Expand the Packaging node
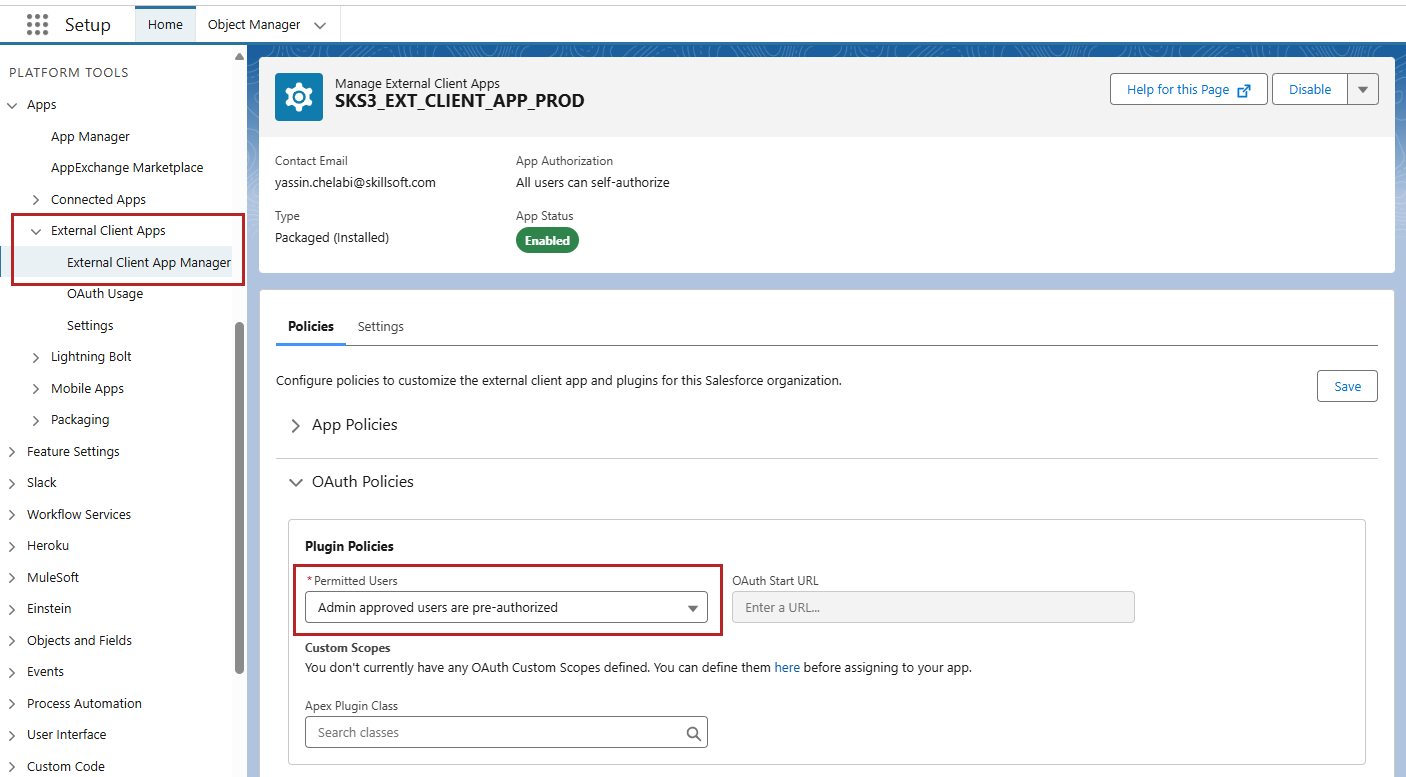 click(x=36, y=420)
